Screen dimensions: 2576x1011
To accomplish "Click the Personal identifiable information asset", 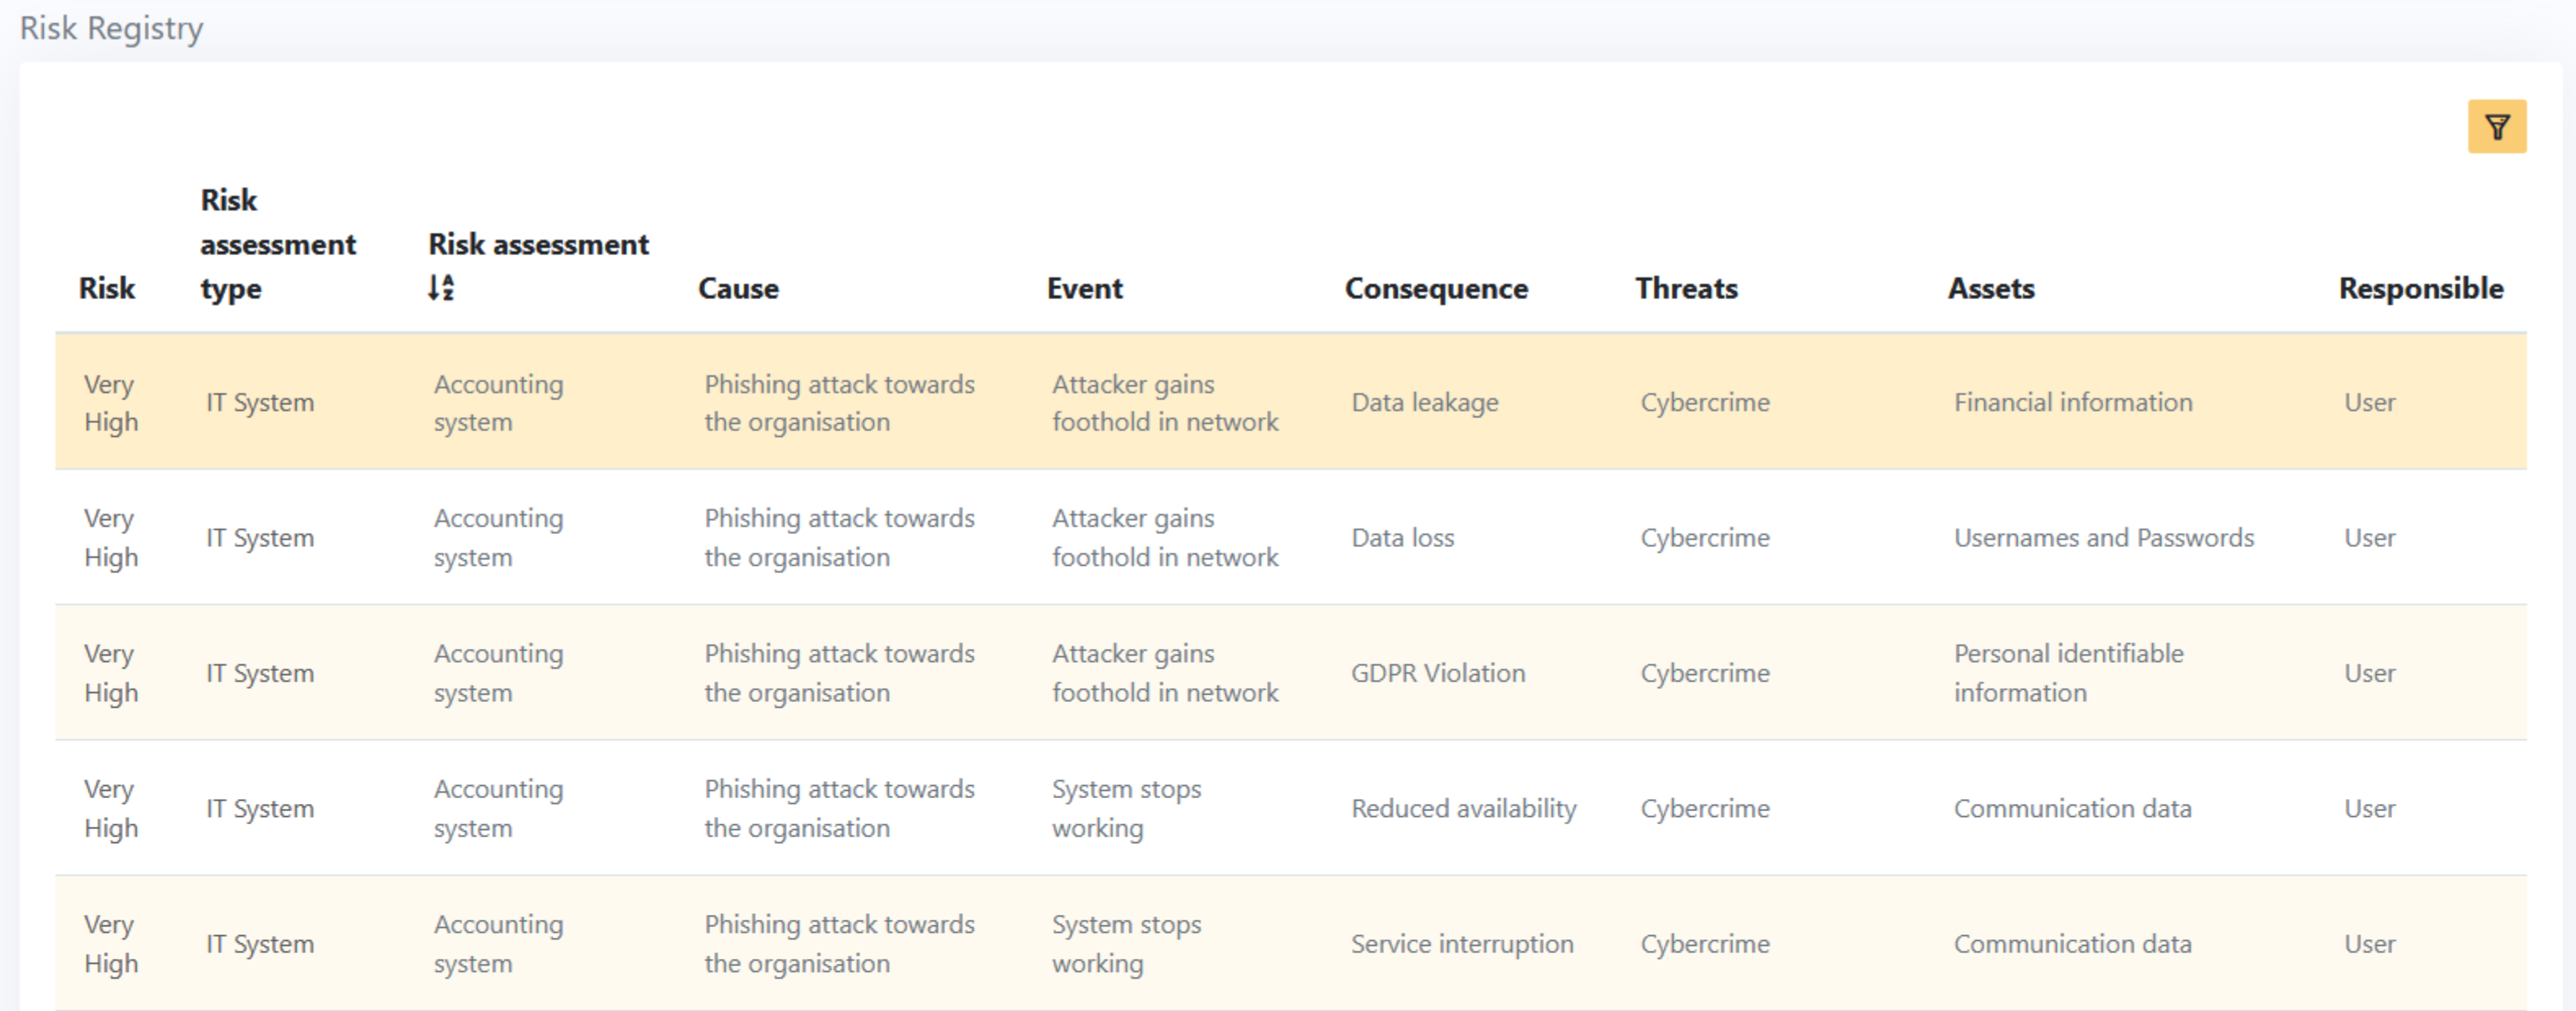I will pos(2068,673).
